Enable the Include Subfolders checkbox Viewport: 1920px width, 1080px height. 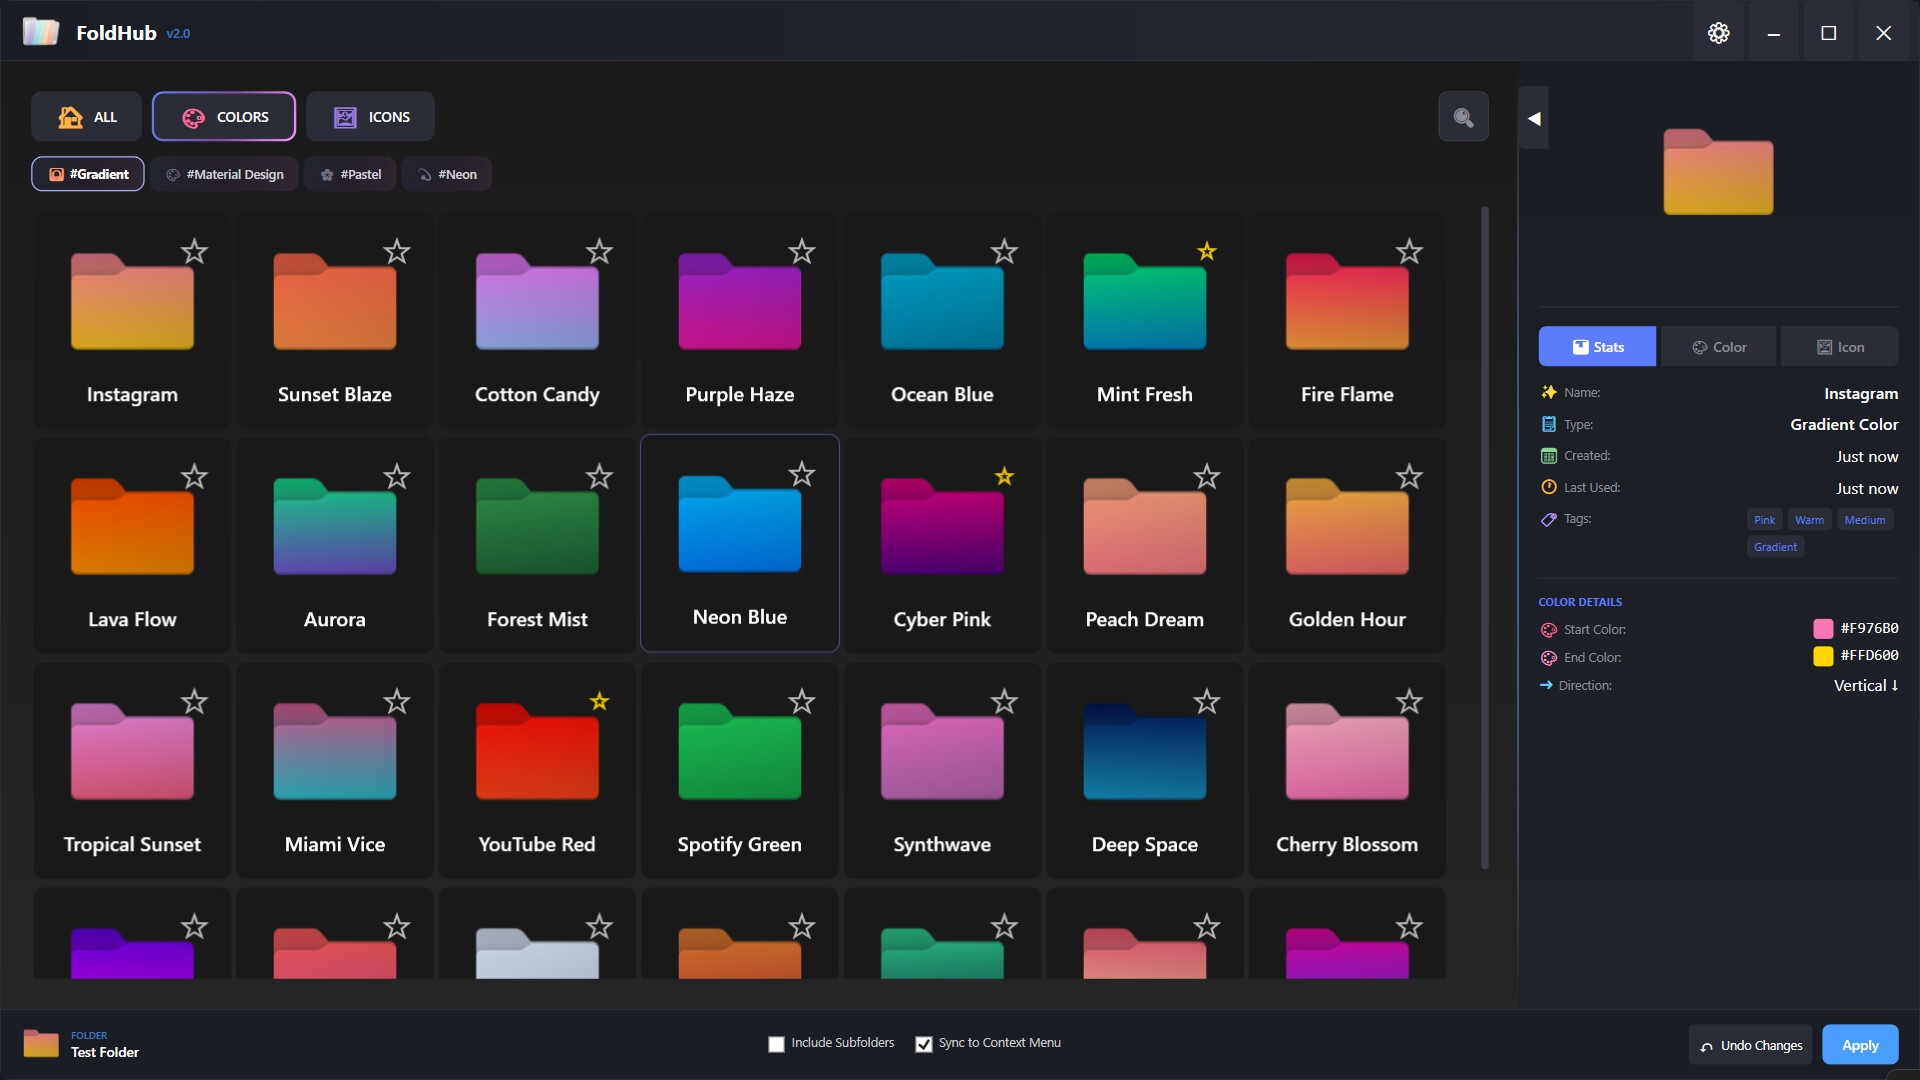click(776, 1043)
